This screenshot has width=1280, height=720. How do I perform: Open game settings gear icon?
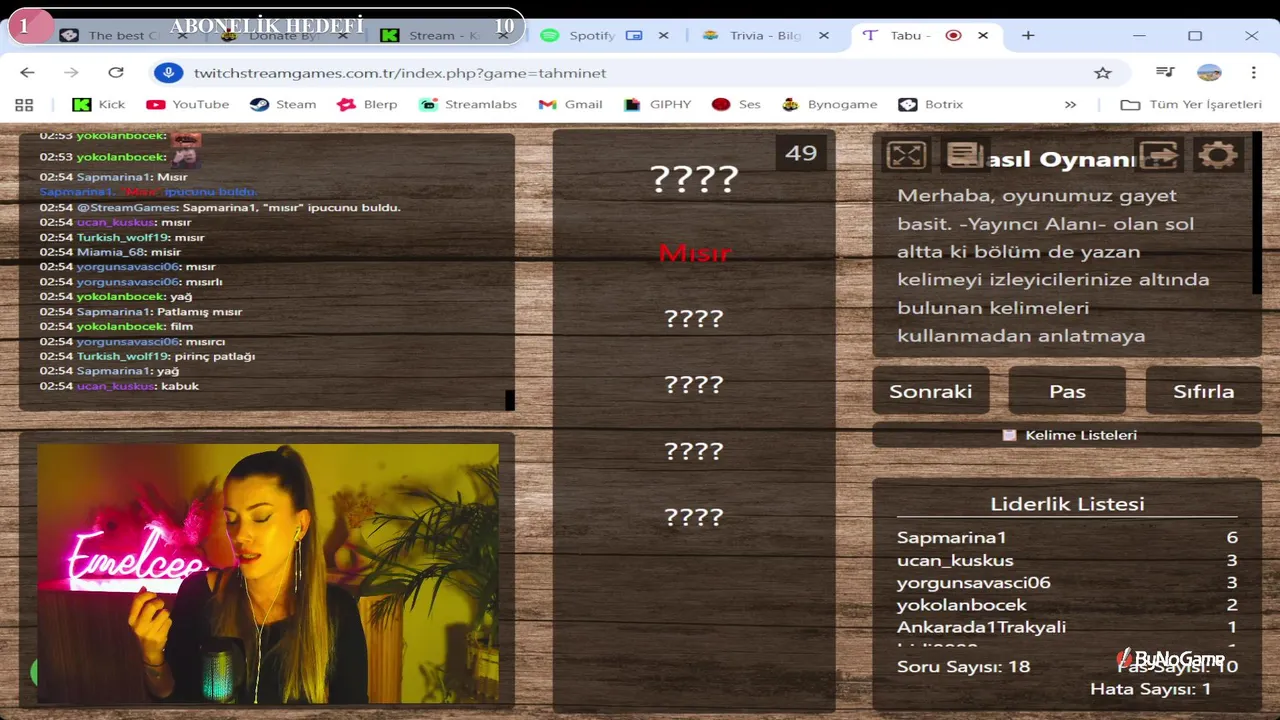click(x=1217, y=155)
